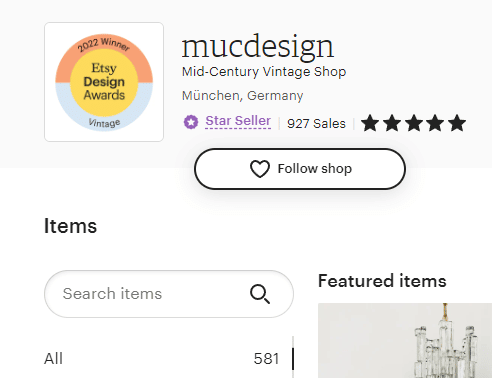View the 927 Sales count
Image resolution: width=492 pixels, height=378 pixels.
point(316,124)
